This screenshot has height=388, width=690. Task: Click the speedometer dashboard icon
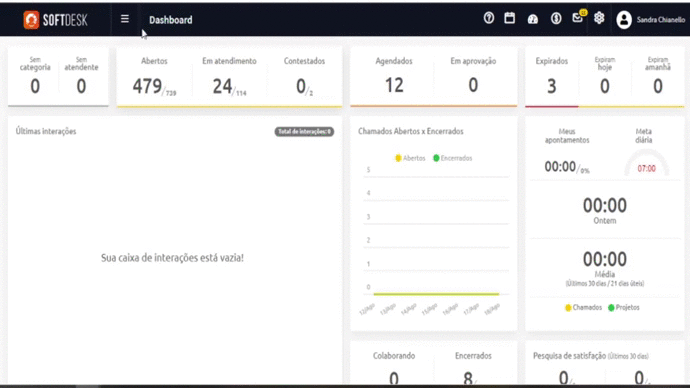point(533,19)
